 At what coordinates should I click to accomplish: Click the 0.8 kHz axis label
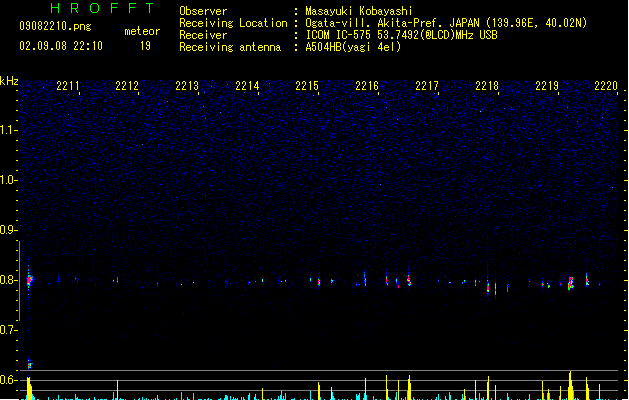click(8, 280)
